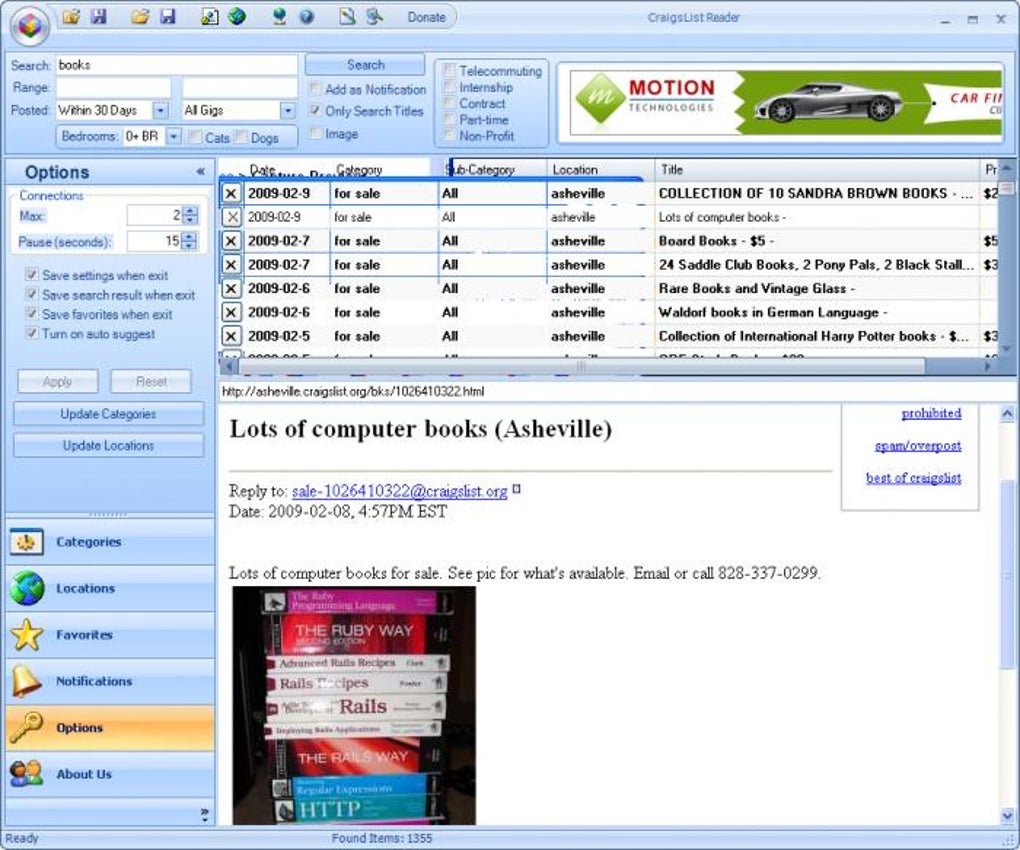Screen dimensions: 1020x850
Task: Toggle Turn on auto suggest
Action: click(x=31, y=333)
